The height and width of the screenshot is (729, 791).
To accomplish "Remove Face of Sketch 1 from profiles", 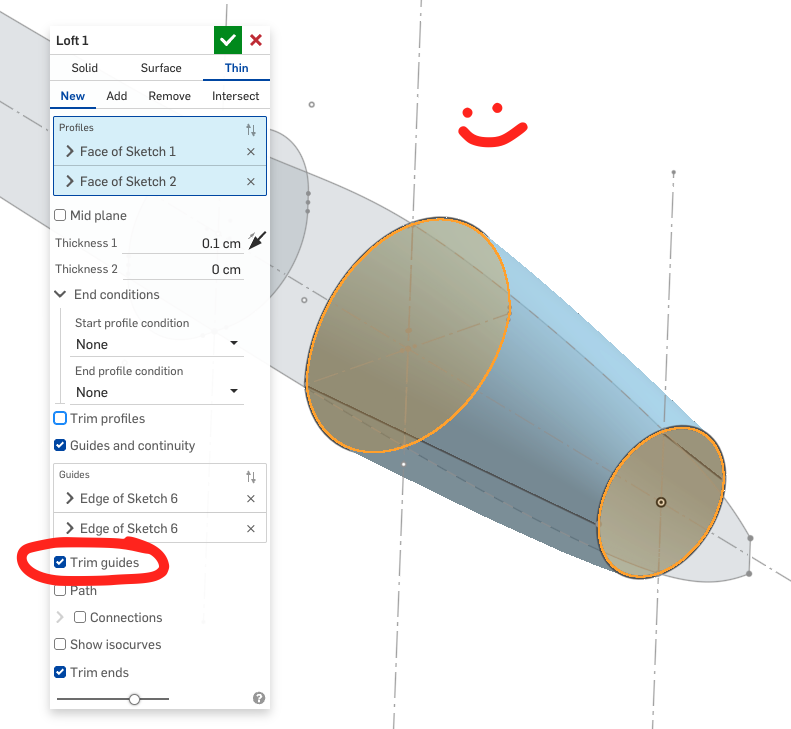I will [x=251, y=151].
